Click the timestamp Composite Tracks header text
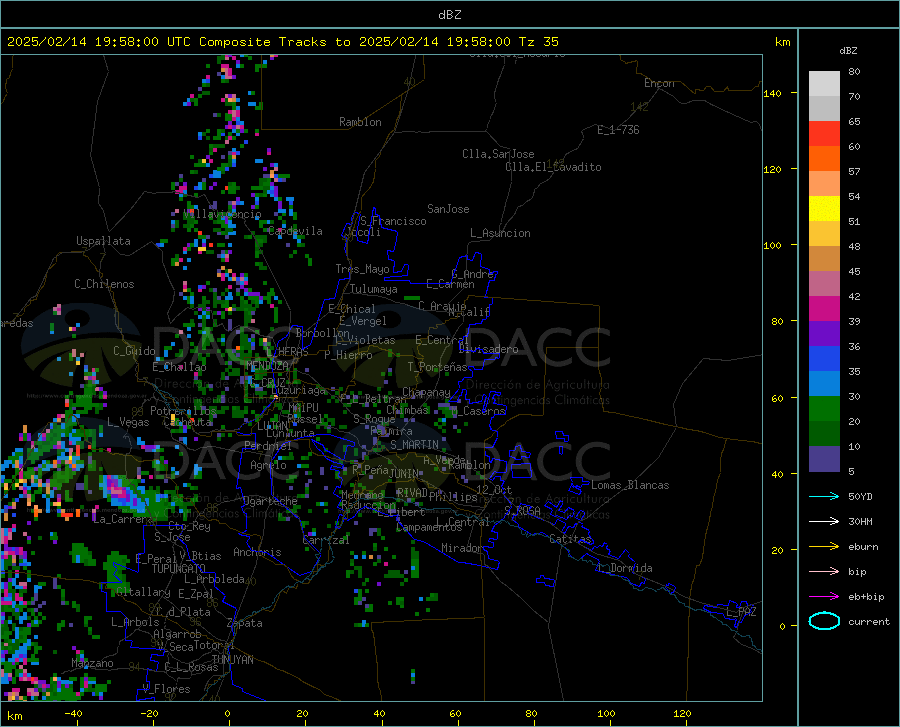900x727 pixels. tap(283, 42)
